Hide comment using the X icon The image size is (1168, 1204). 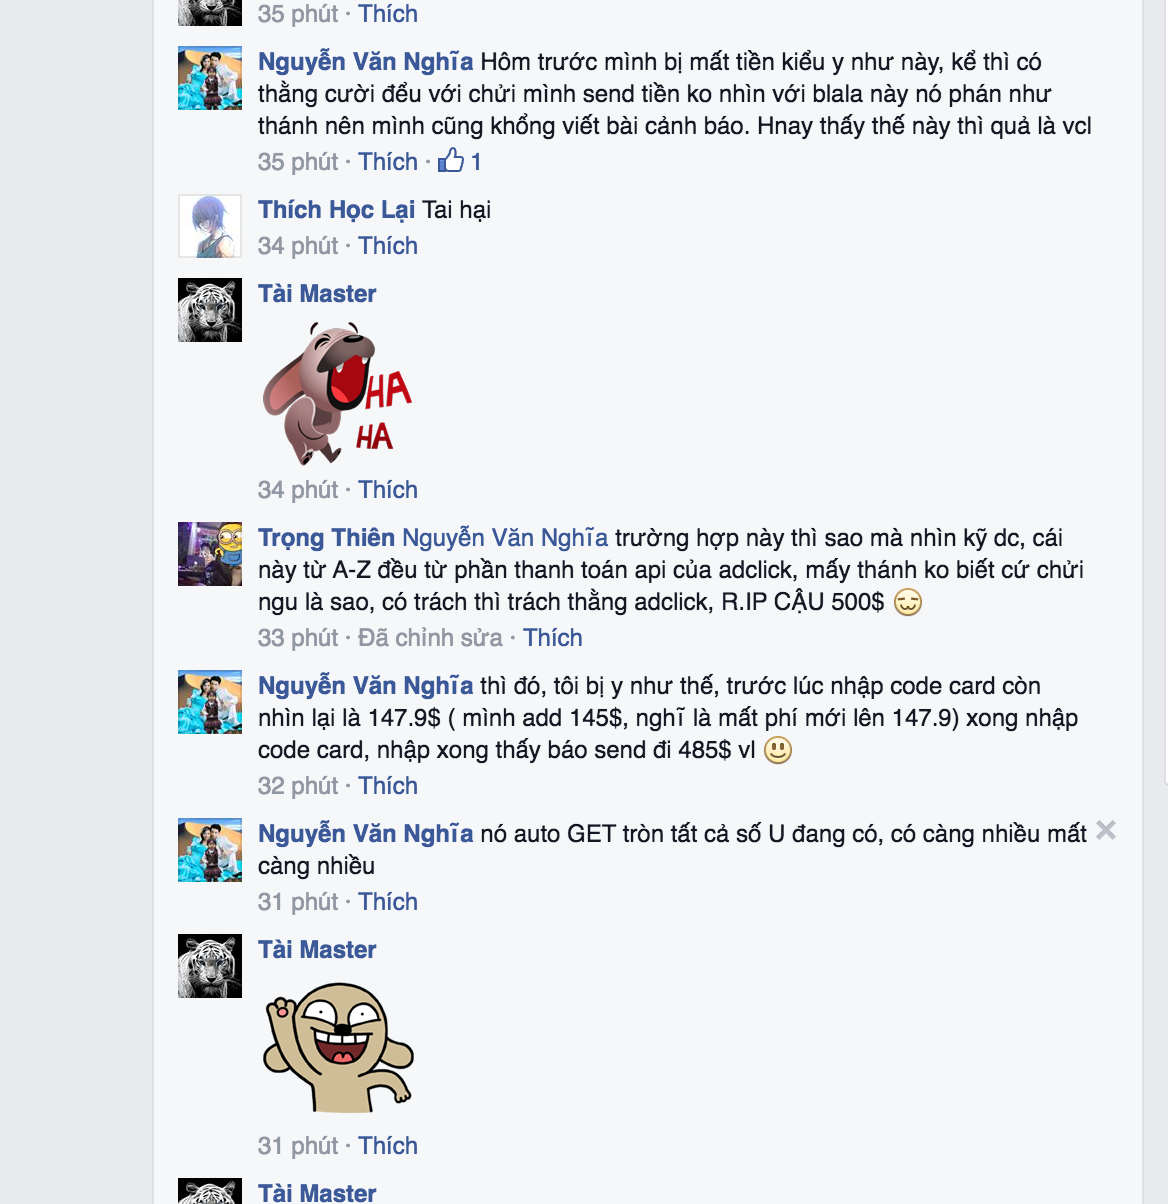(1105, 830)
